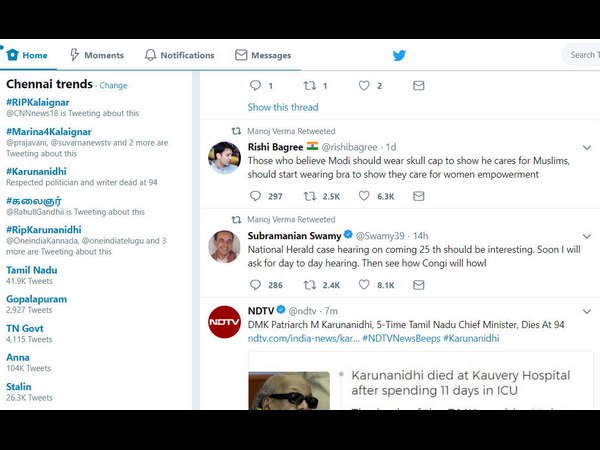This screenshot has width=600, height=450.
Task: Open the #RipKarunanidhi trend
Action: [x=44, y=230]
